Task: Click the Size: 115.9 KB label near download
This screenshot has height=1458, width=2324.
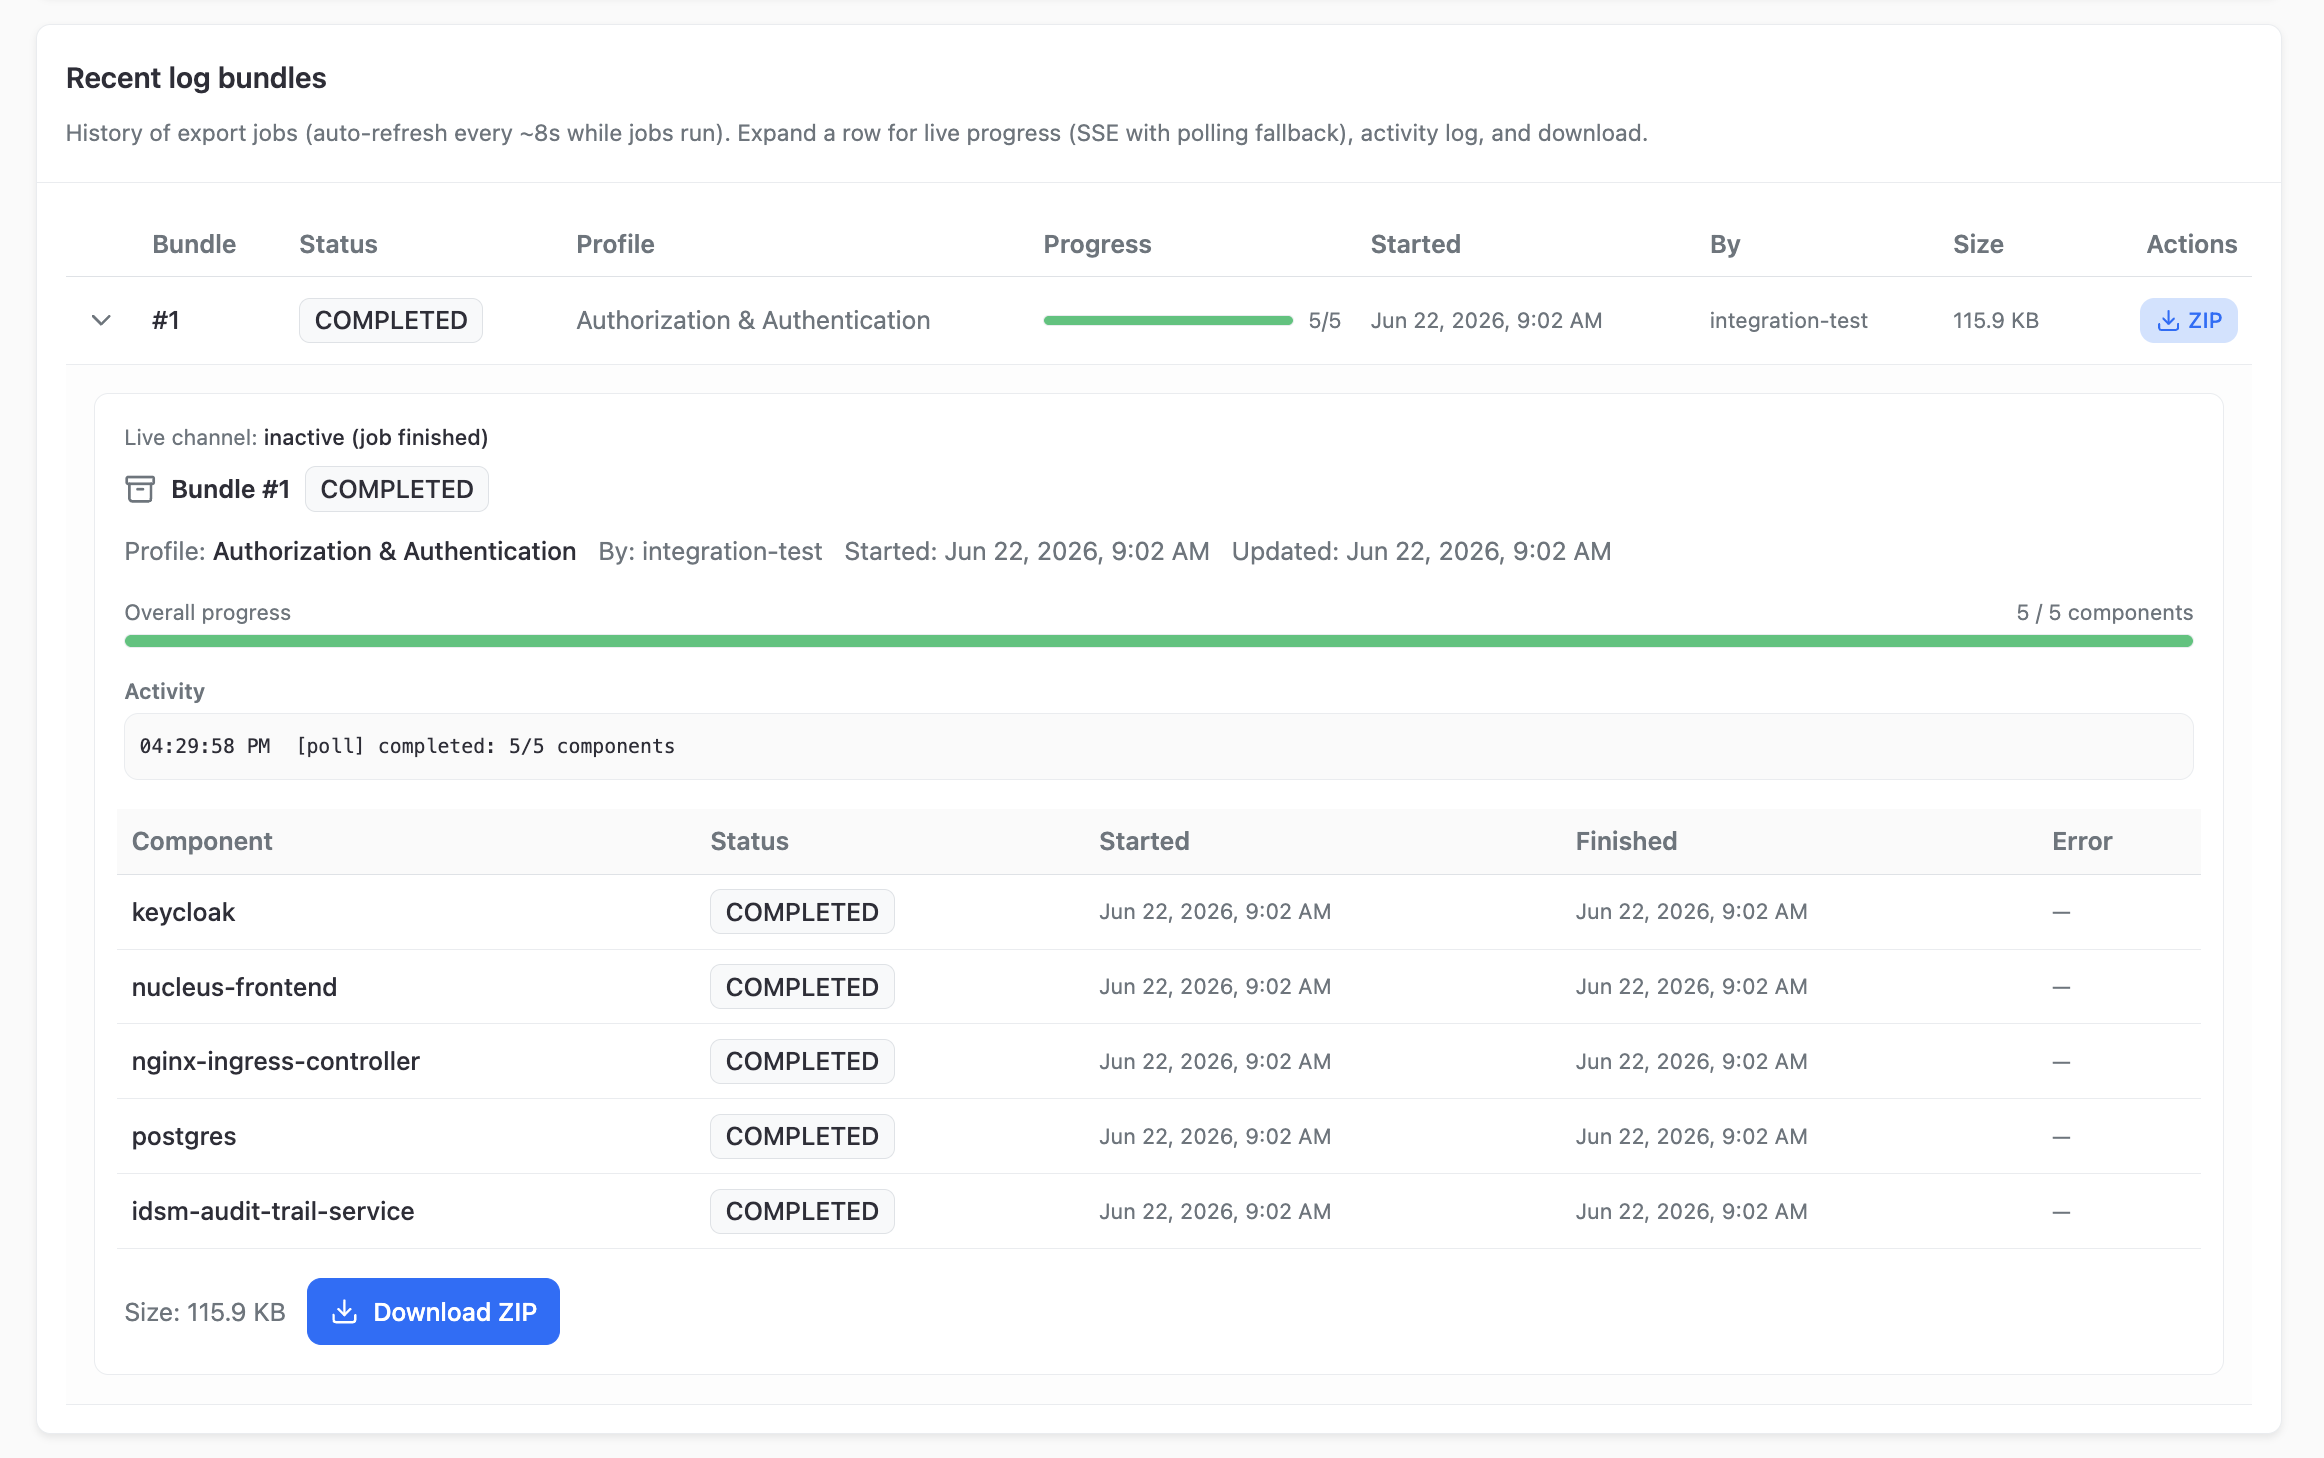Action: [x=205, y=1312]
